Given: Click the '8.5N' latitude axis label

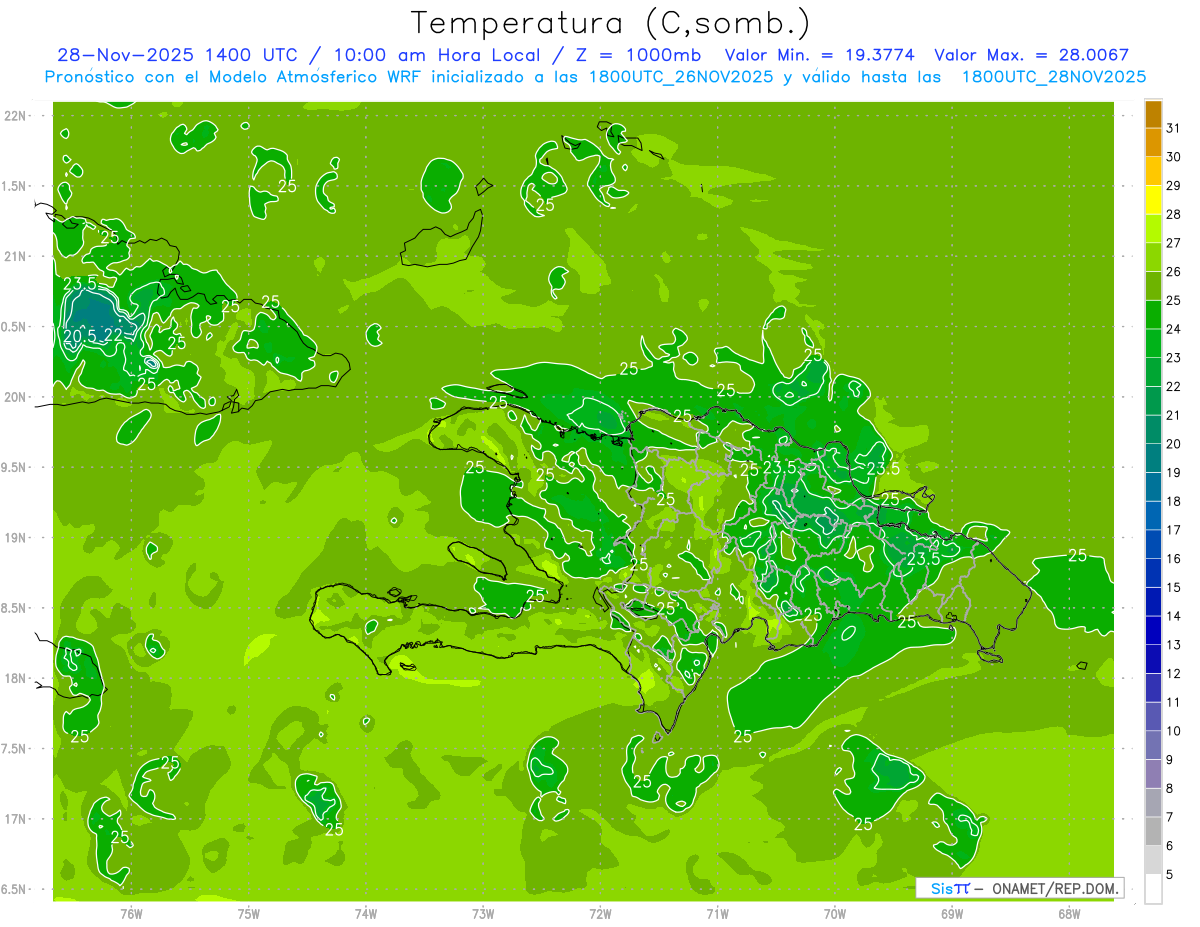Looking at the screenshot, I should (x=14, y=608).
